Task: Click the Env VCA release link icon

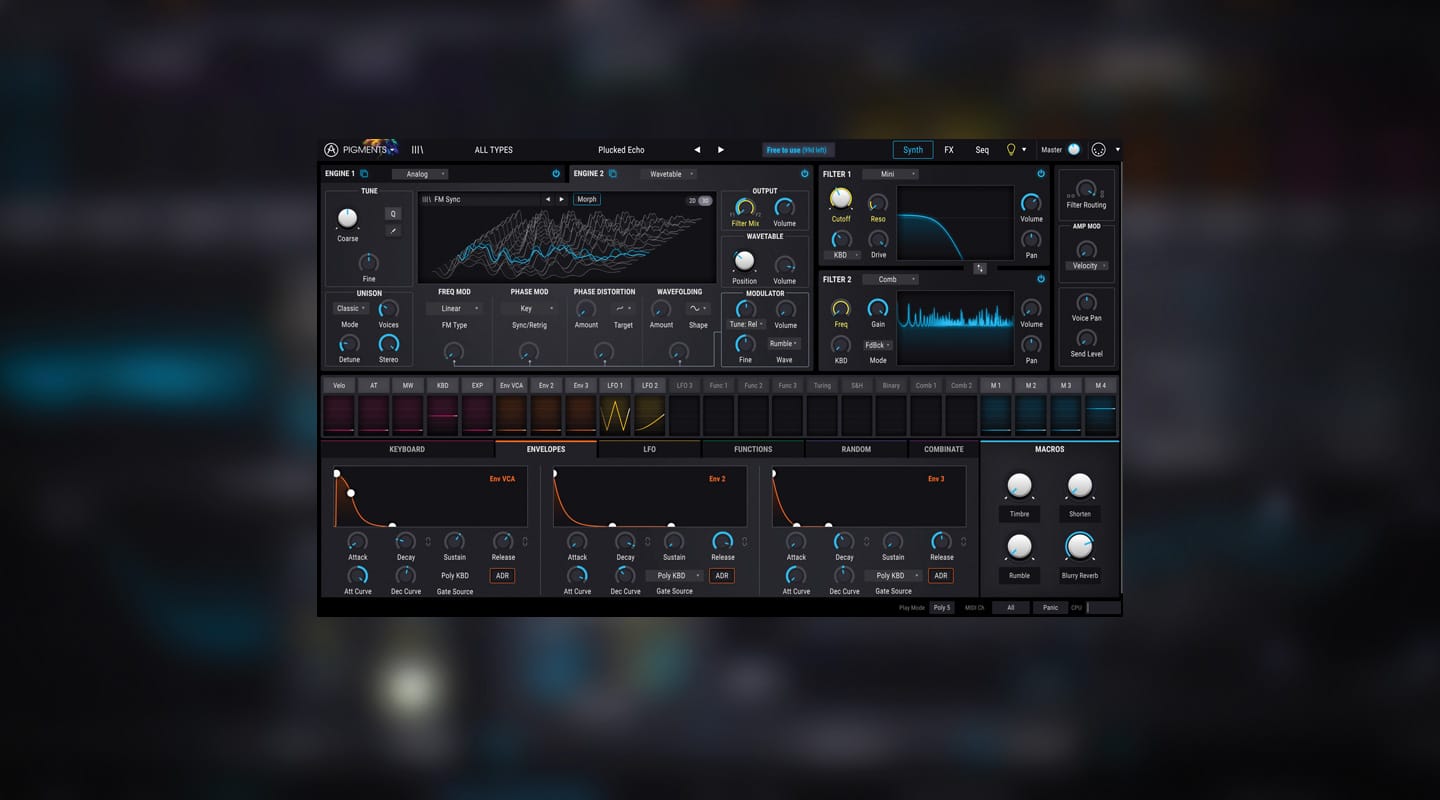Action: click(x=525, y=542)
